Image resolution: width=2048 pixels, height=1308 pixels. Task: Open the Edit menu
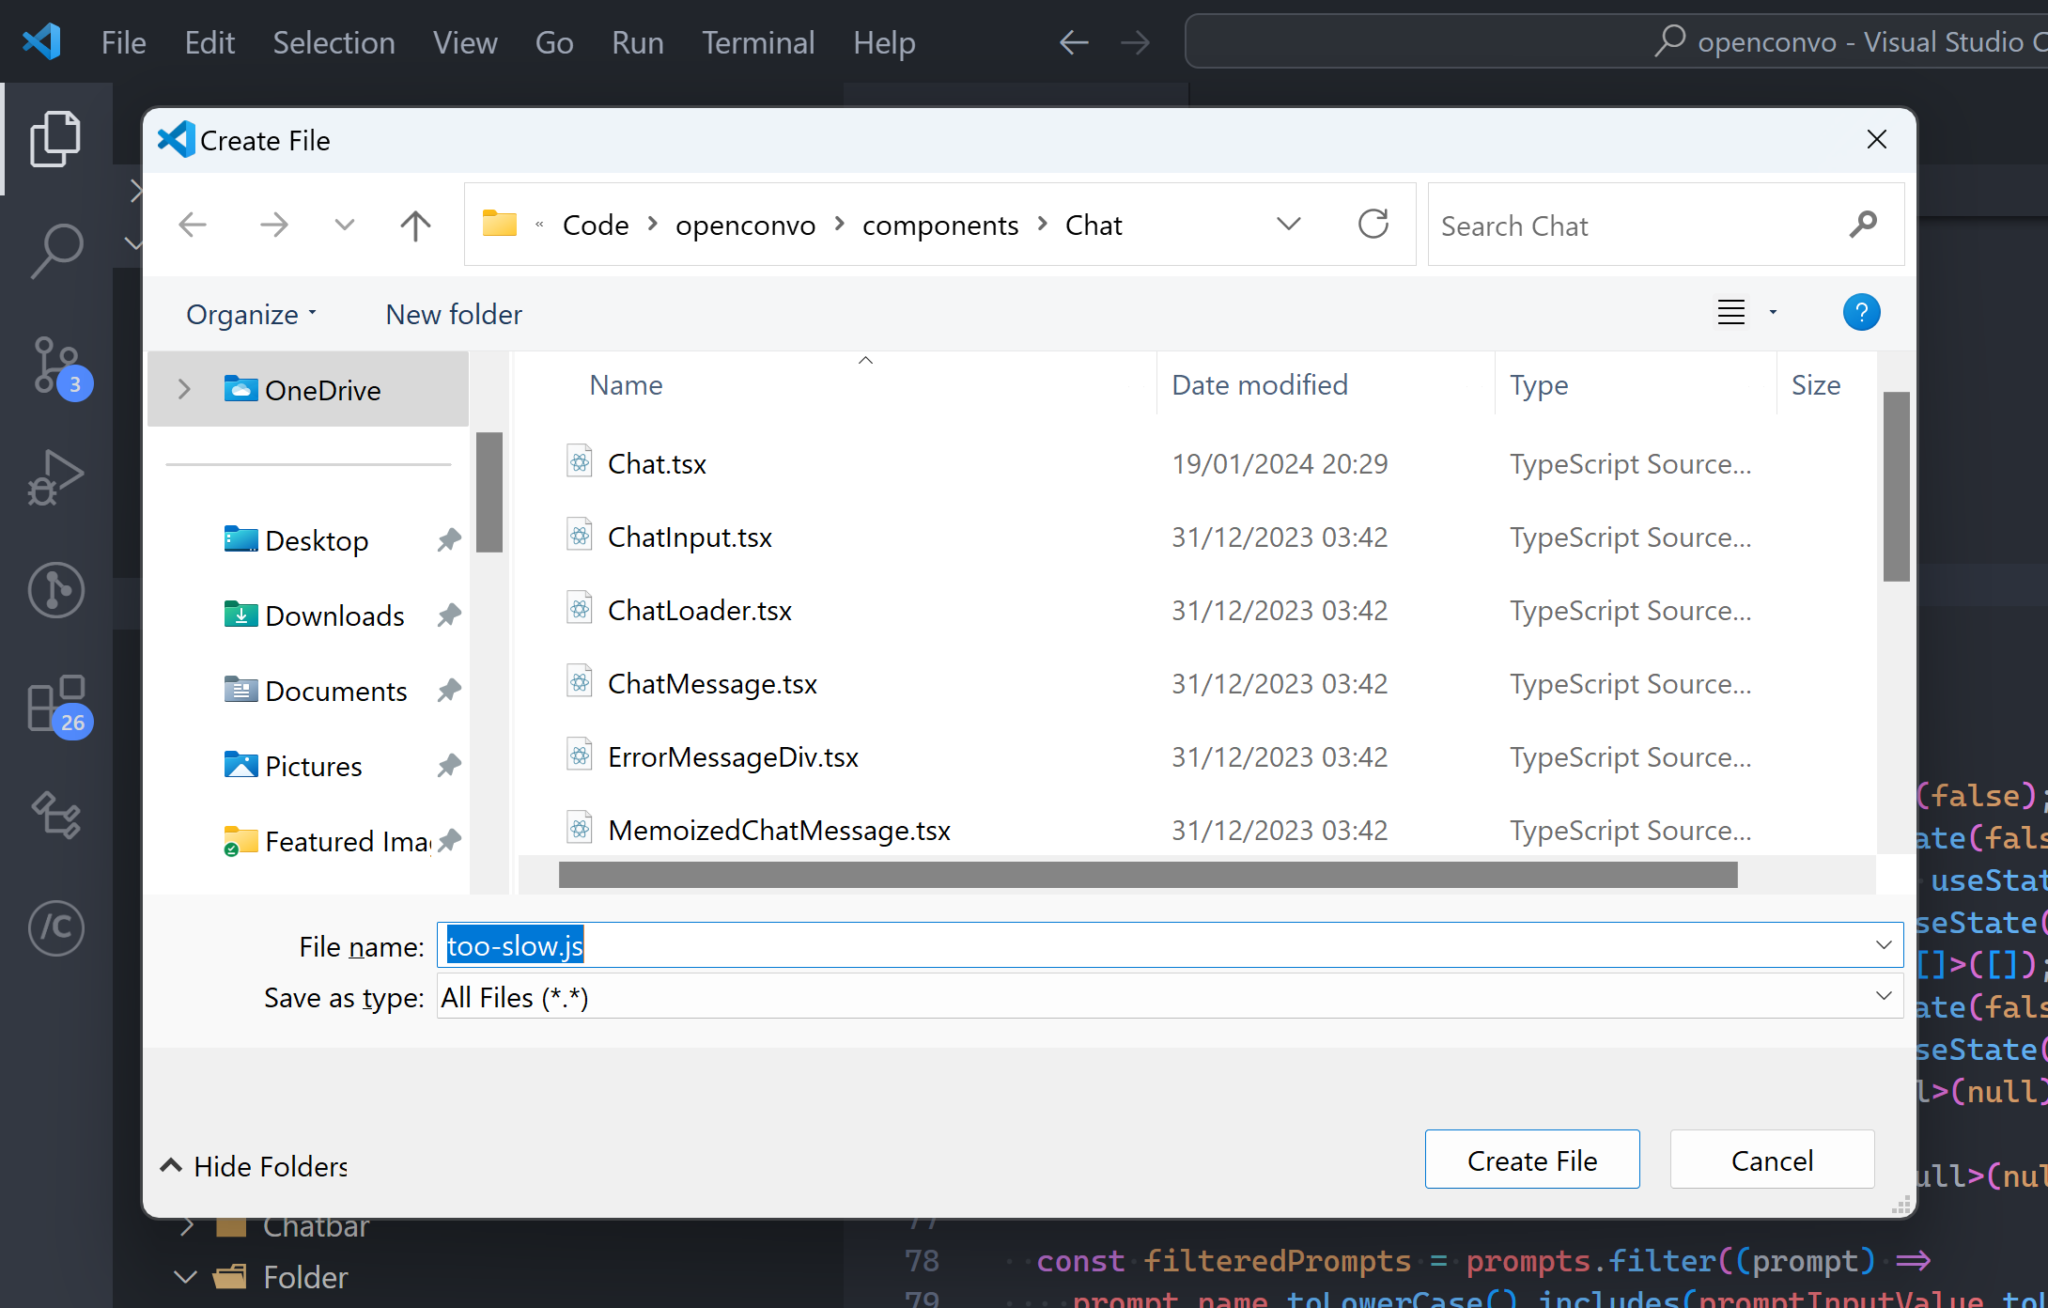point(210,43)
